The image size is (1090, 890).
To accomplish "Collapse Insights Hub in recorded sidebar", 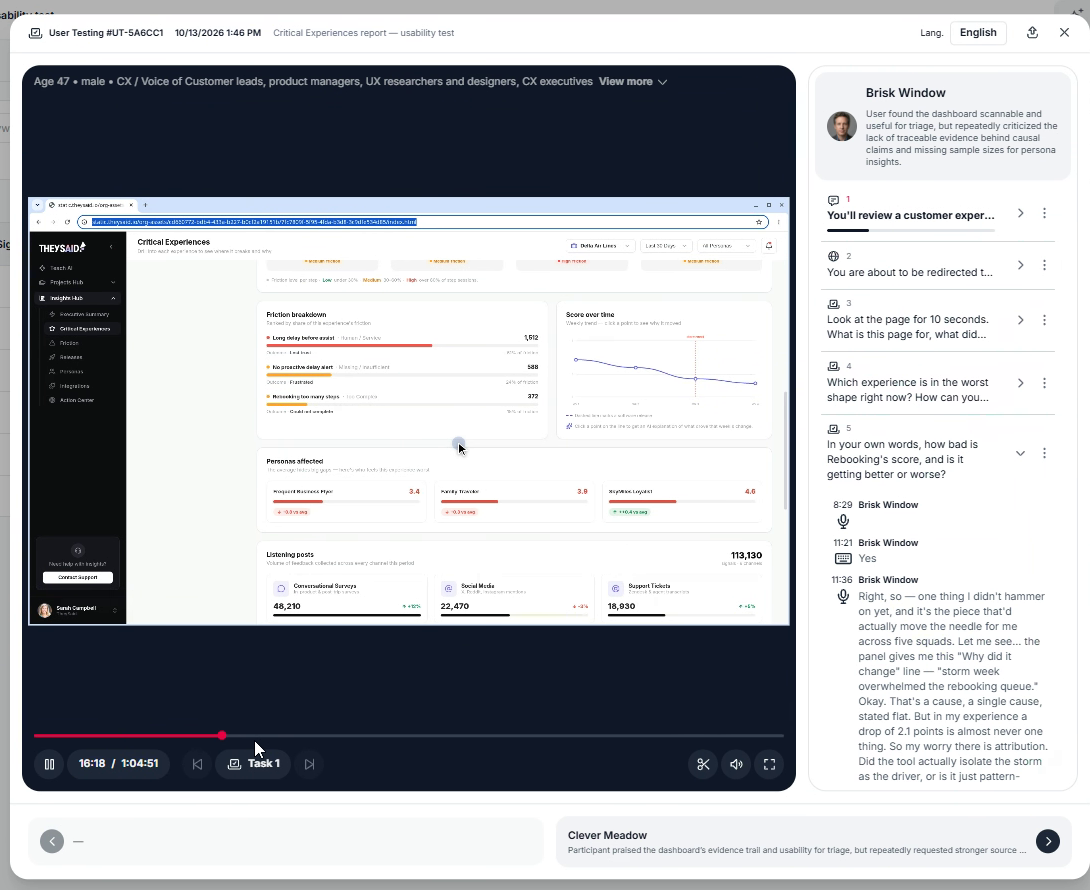I will pos(113,298).
